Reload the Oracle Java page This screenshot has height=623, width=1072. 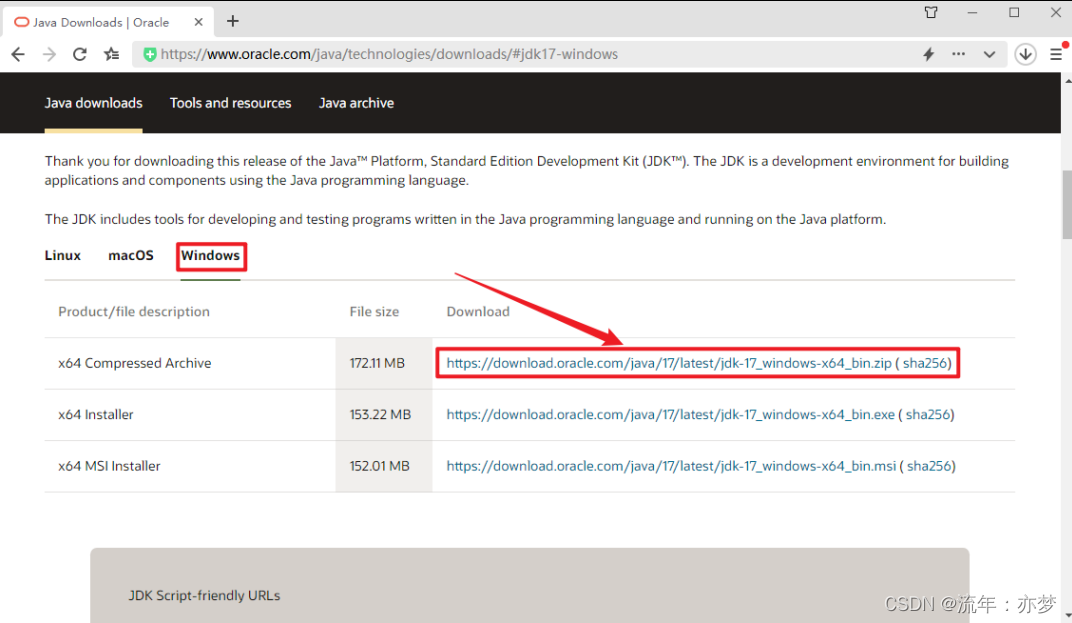coord(79,54)
